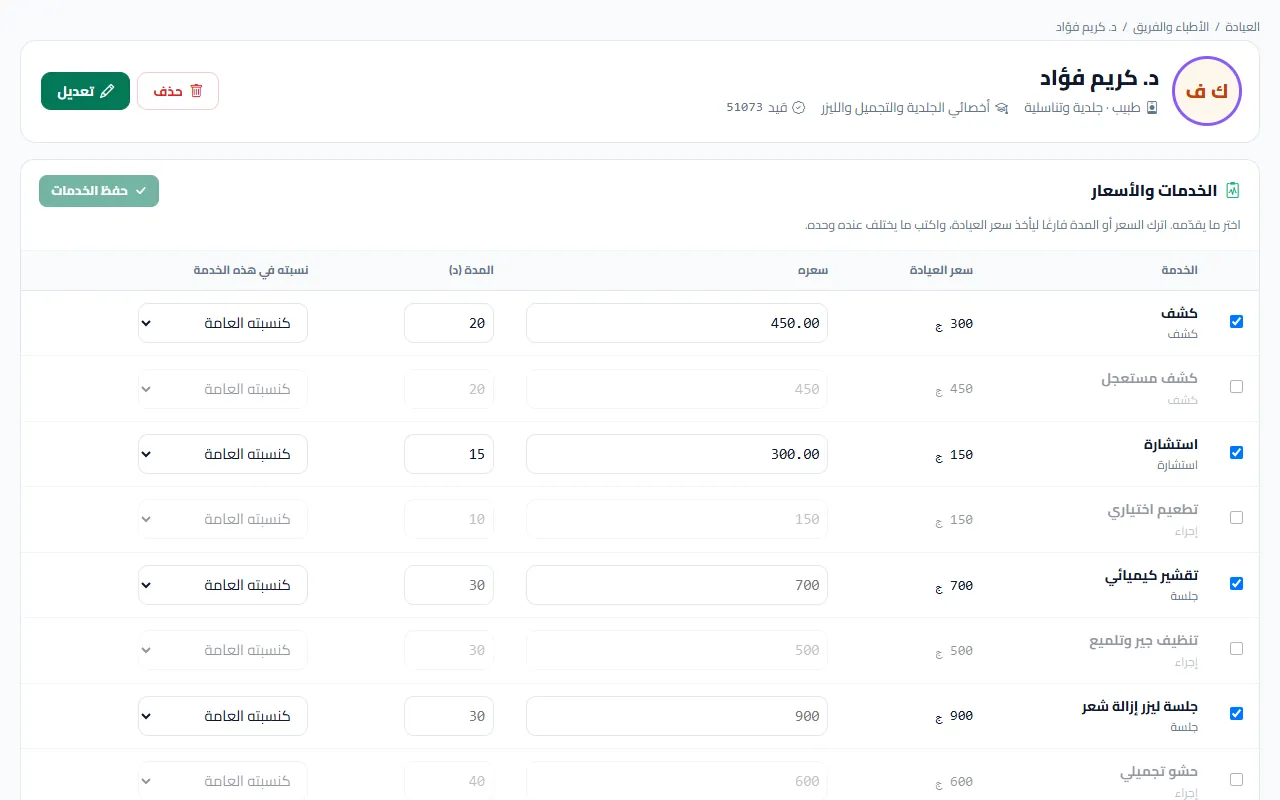Click the graduation cap icon beside أخصائي الجلدية
The height and width of the screenshot is (800, 1280).
coord(1002,107)
